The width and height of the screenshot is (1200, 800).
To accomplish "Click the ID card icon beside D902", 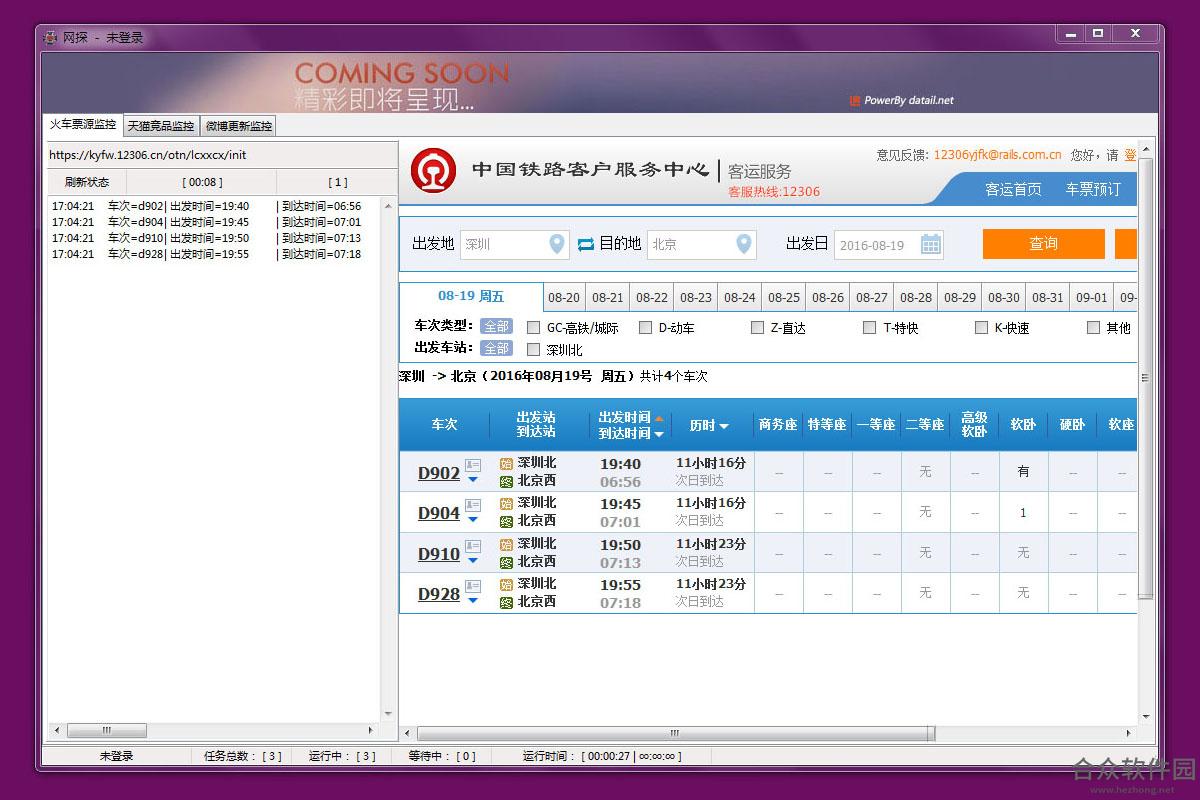I will (473, 465).
